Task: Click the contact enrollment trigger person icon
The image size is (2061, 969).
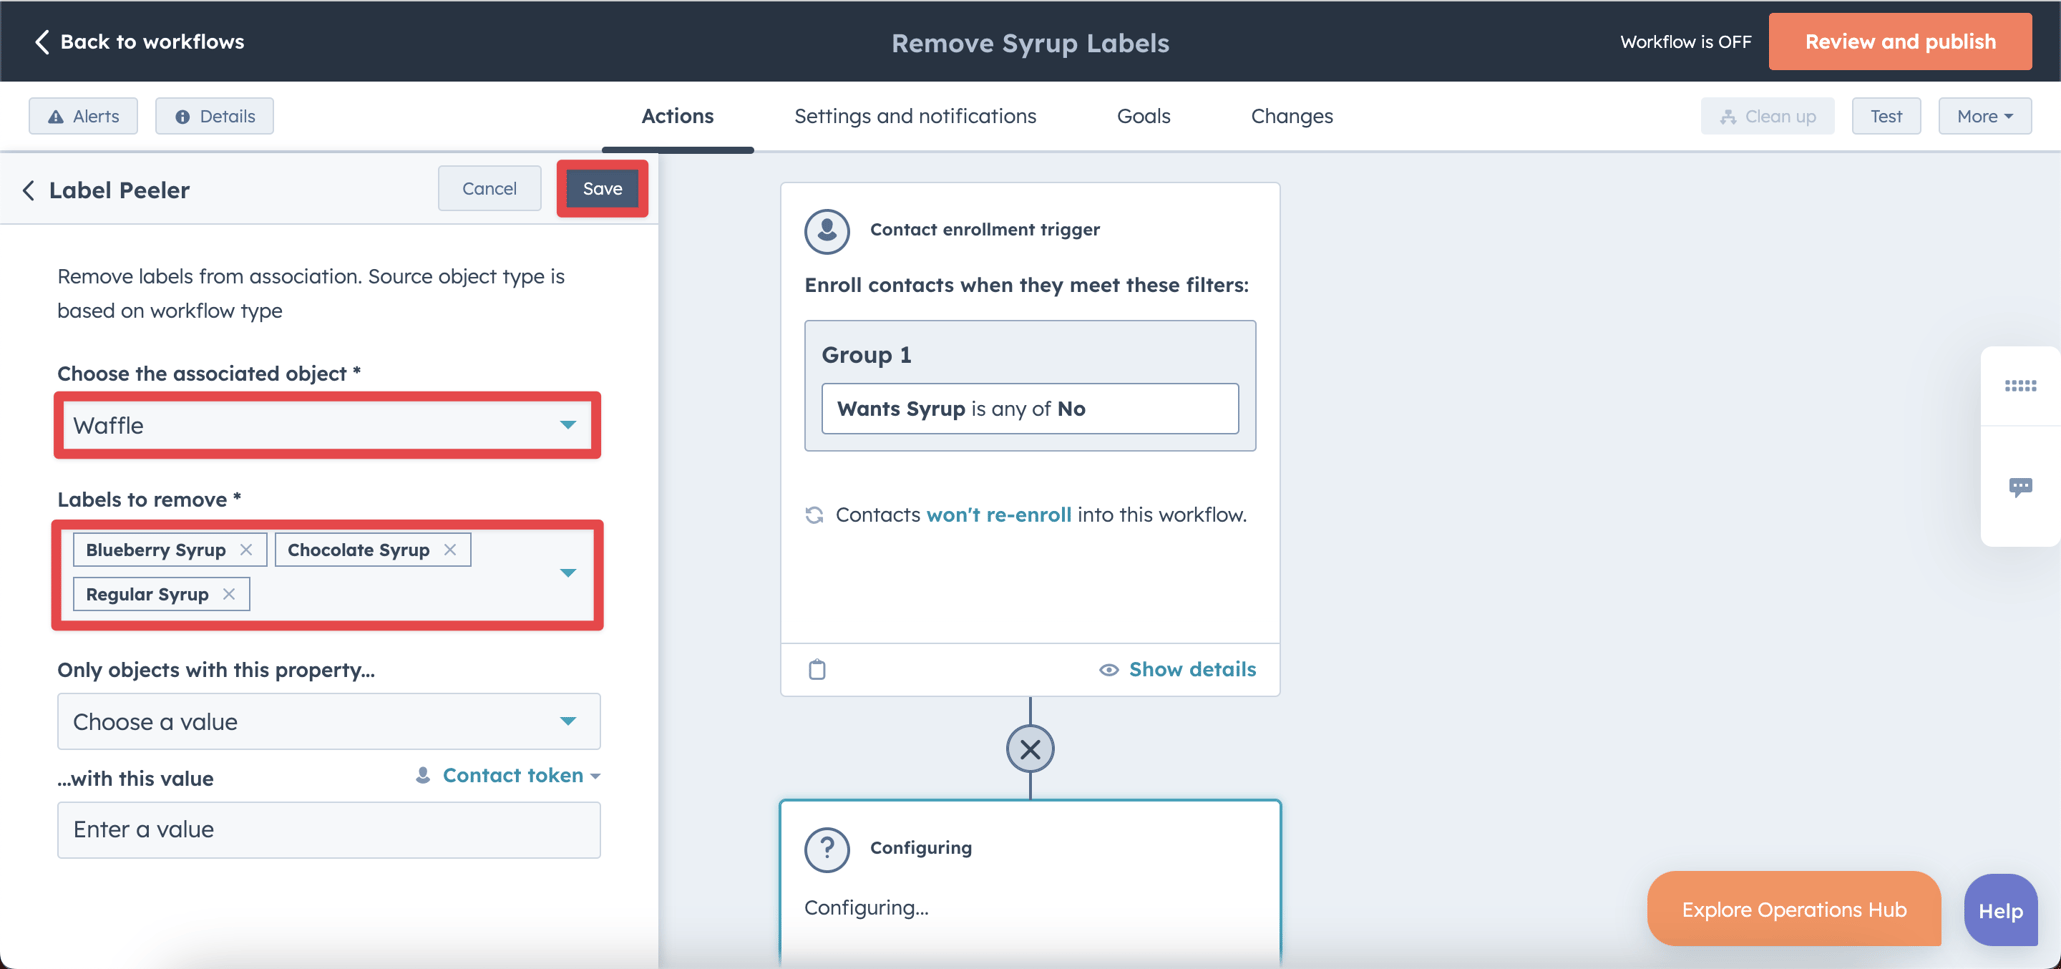Action: [827, 231]
